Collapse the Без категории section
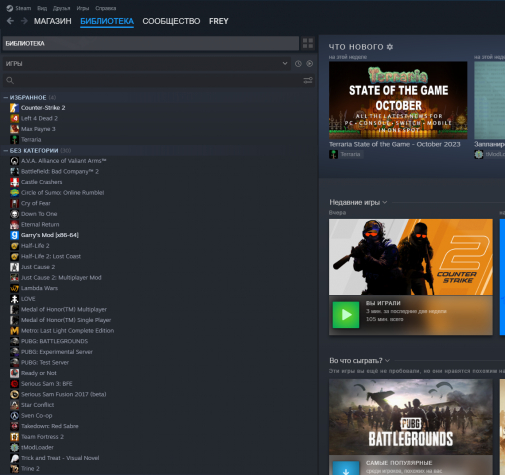 [x=6, y=151]
